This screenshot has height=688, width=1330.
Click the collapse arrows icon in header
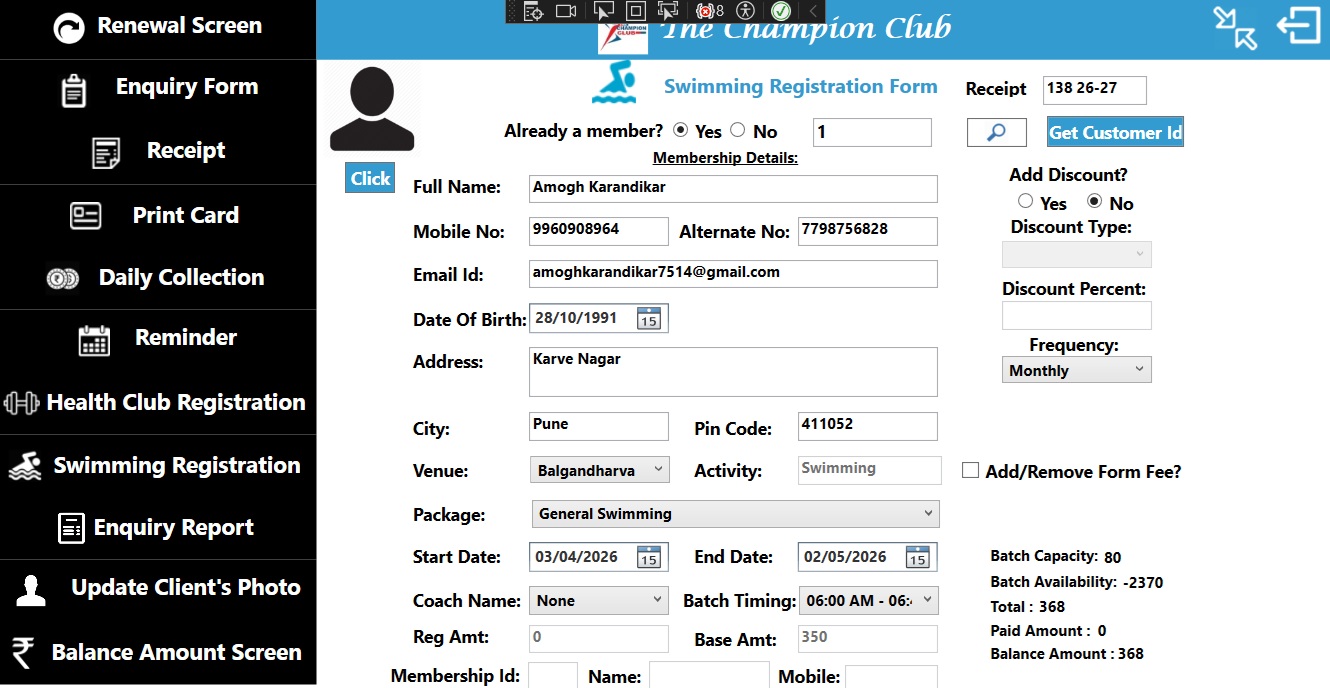coord(1235,27)
